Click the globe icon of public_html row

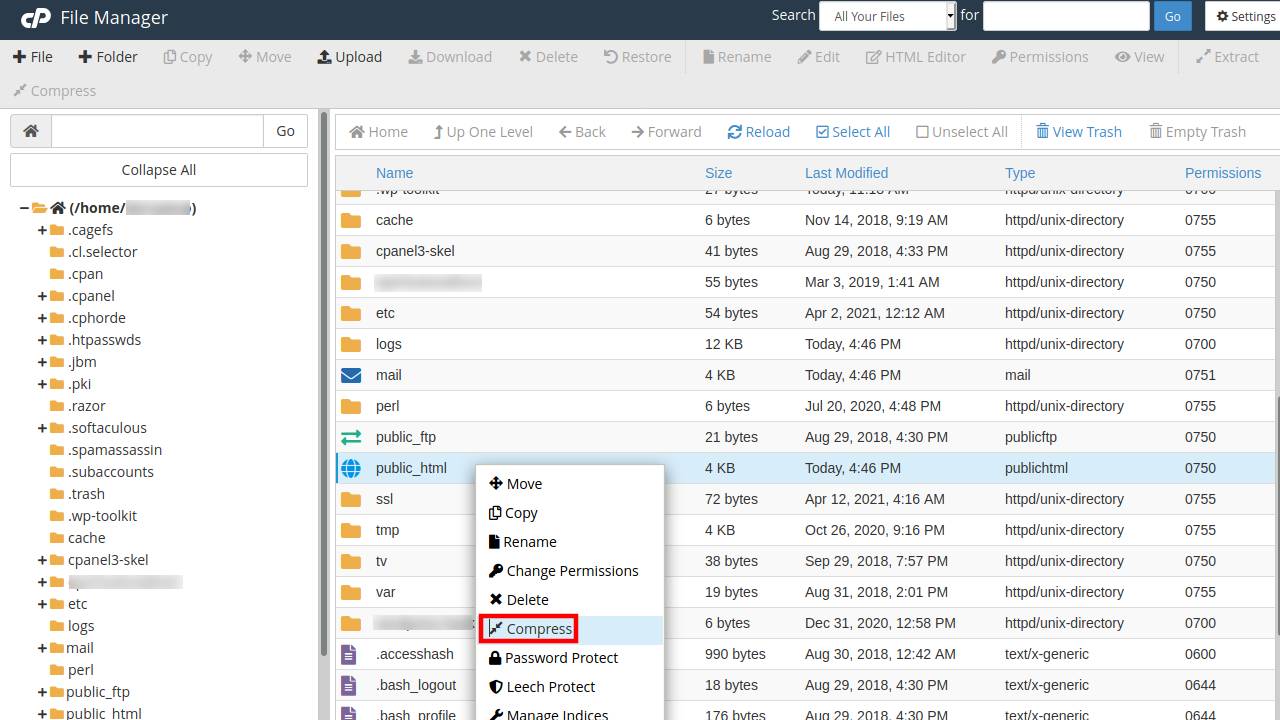[x=351, y=468]
